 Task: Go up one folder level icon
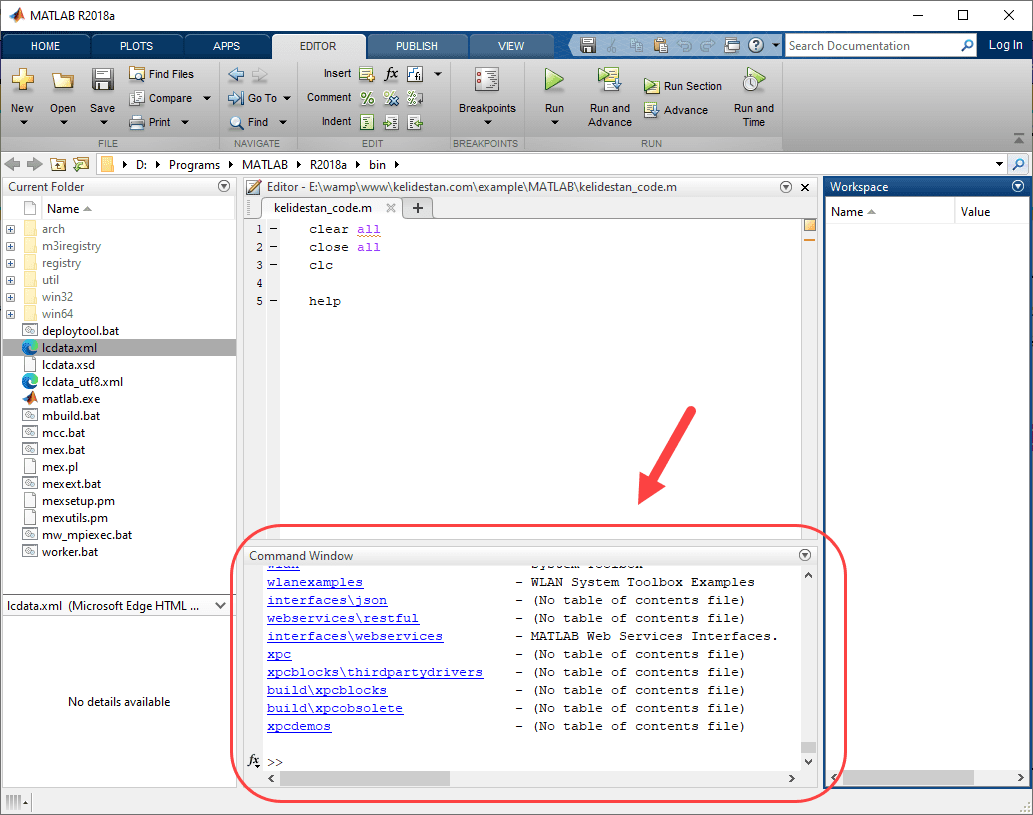(58, 164)
